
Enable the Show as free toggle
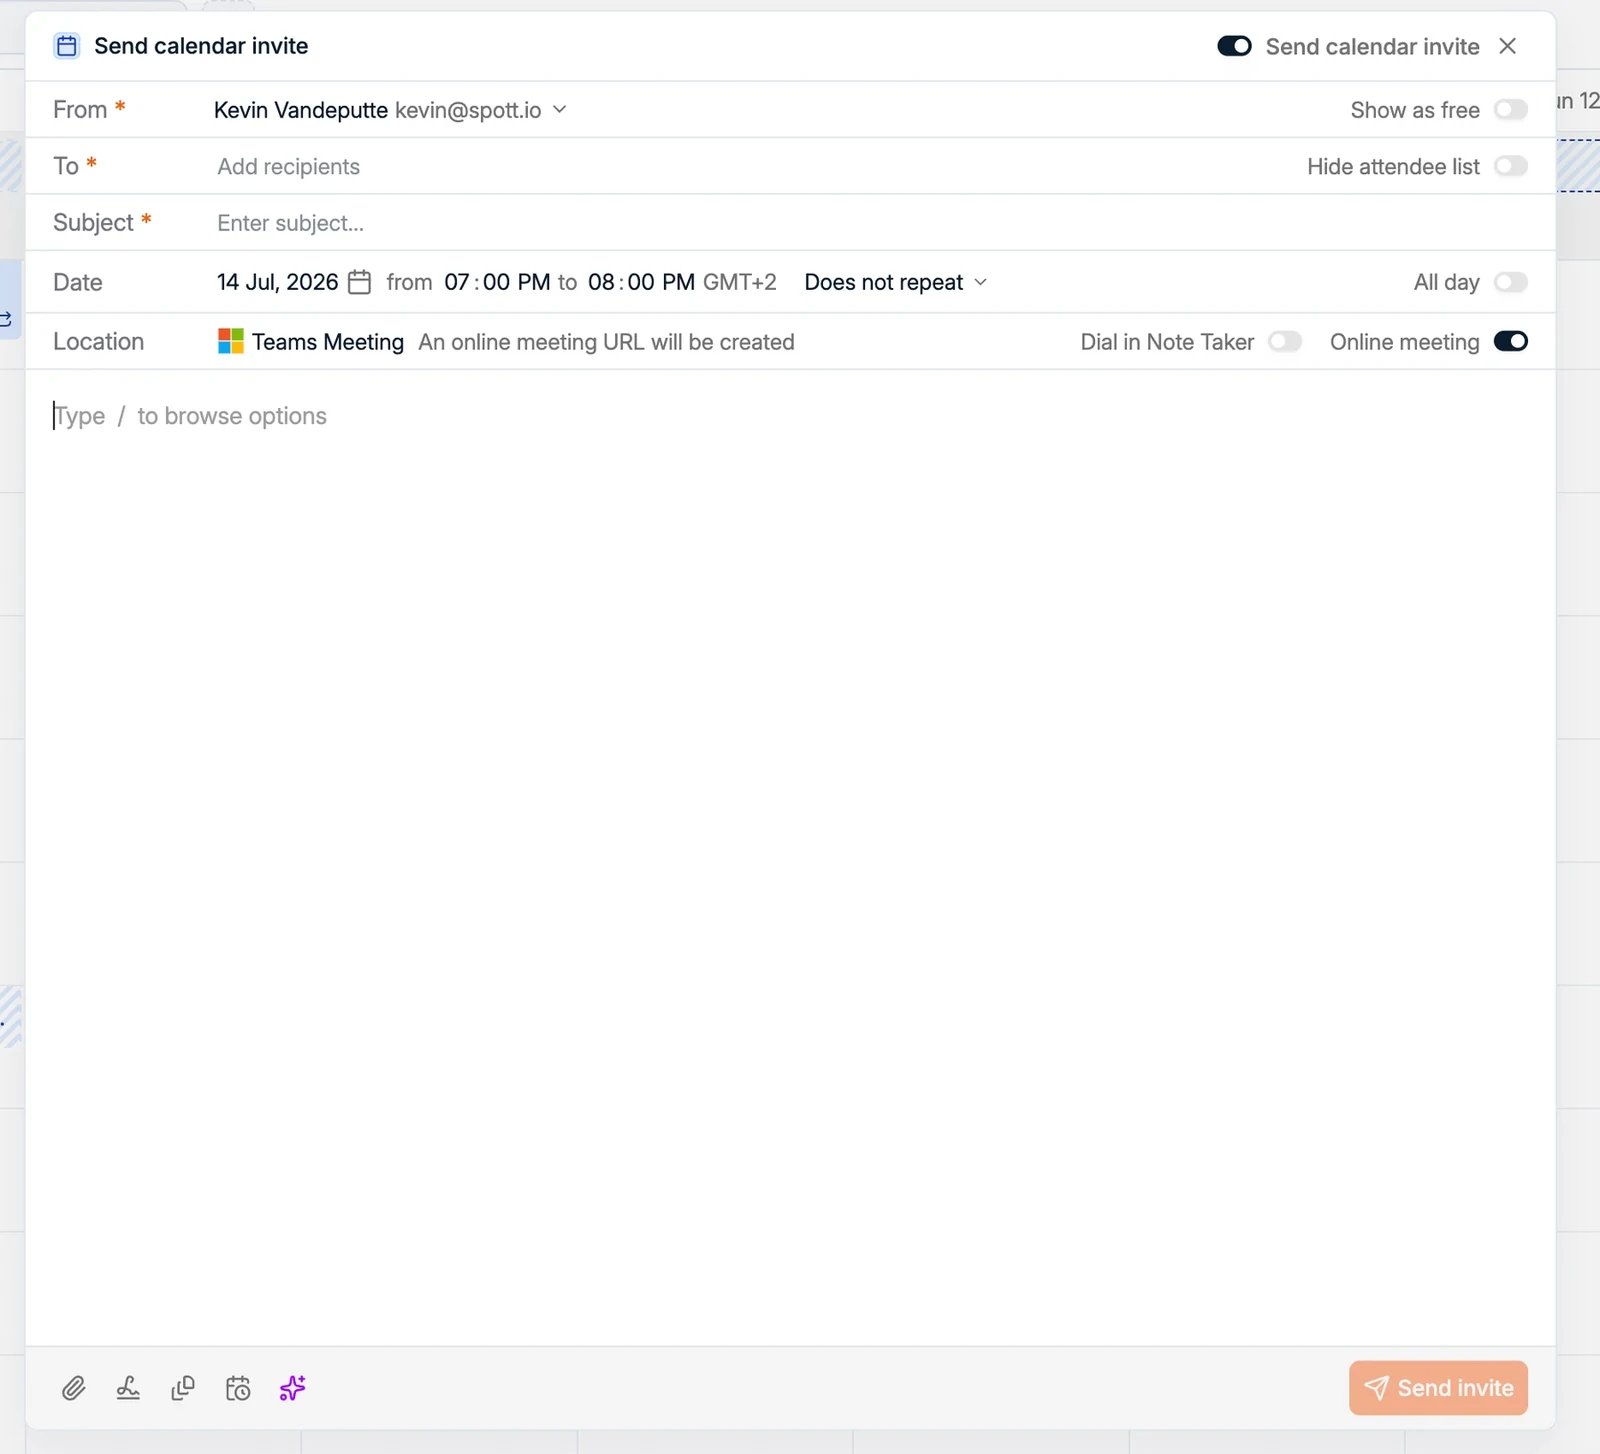coord(1511,109)
